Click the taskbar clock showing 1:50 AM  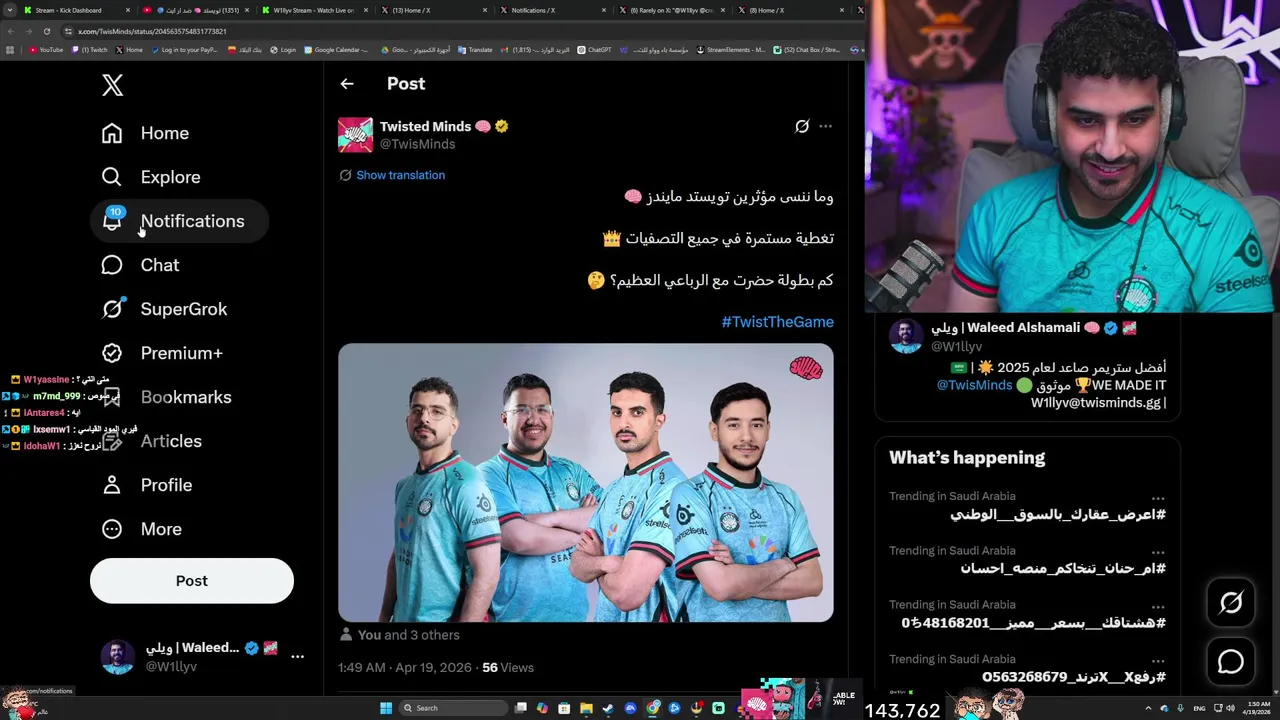click(1256, 708)
